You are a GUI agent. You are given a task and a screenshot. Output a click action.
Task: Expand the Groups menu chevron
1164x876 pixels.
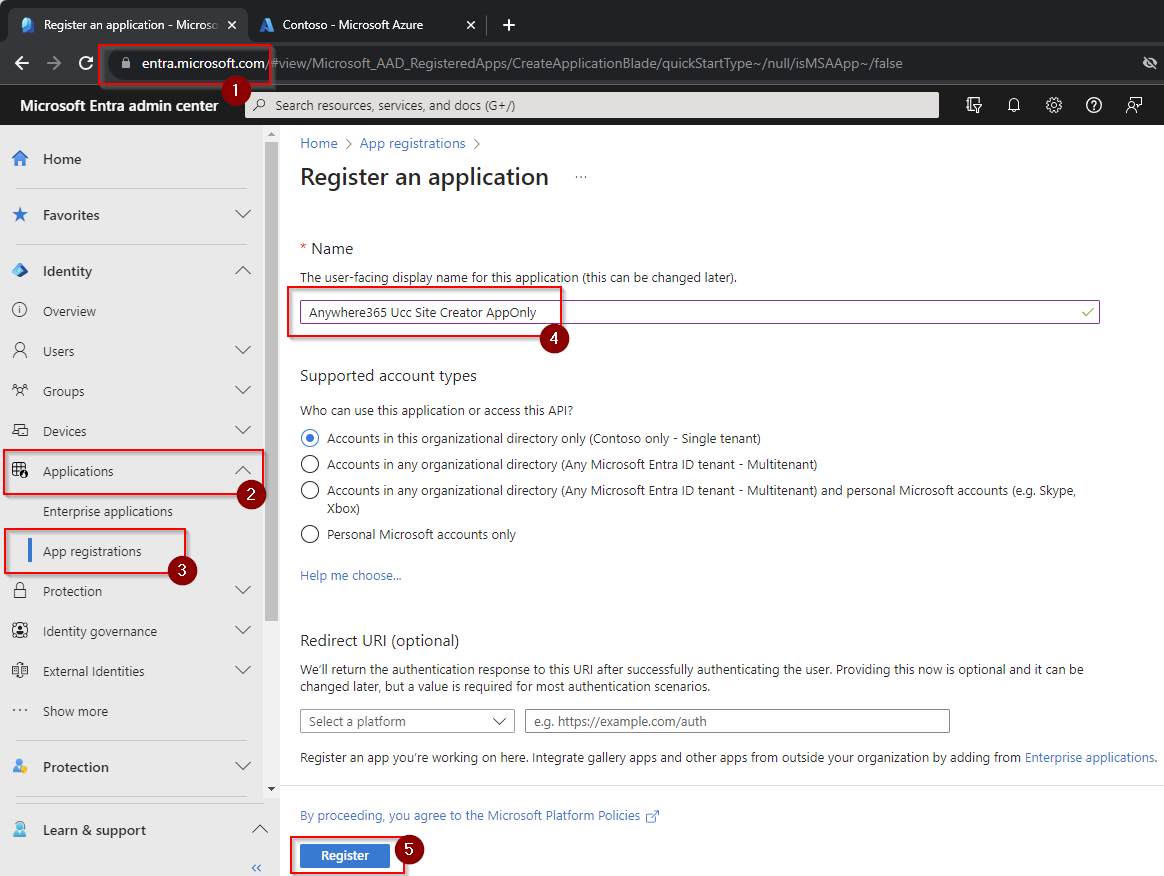click(x=243, y=390)
